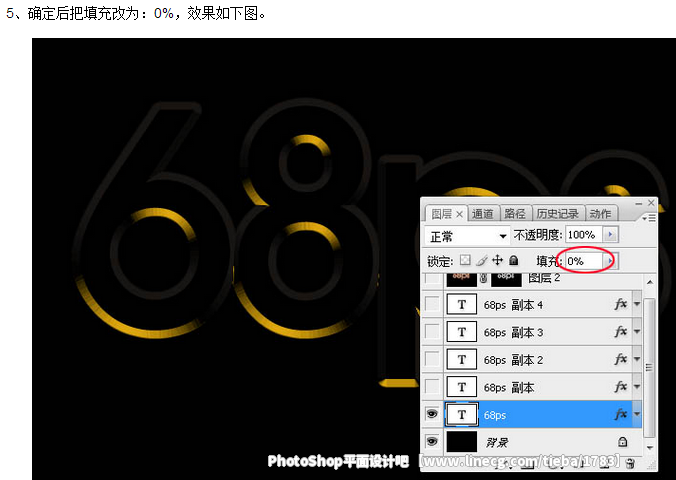Click the fx icon on 68ps 副本 4 layer
Screen dimensions: 676x480
pyautogui.click(x=620, y=304)
